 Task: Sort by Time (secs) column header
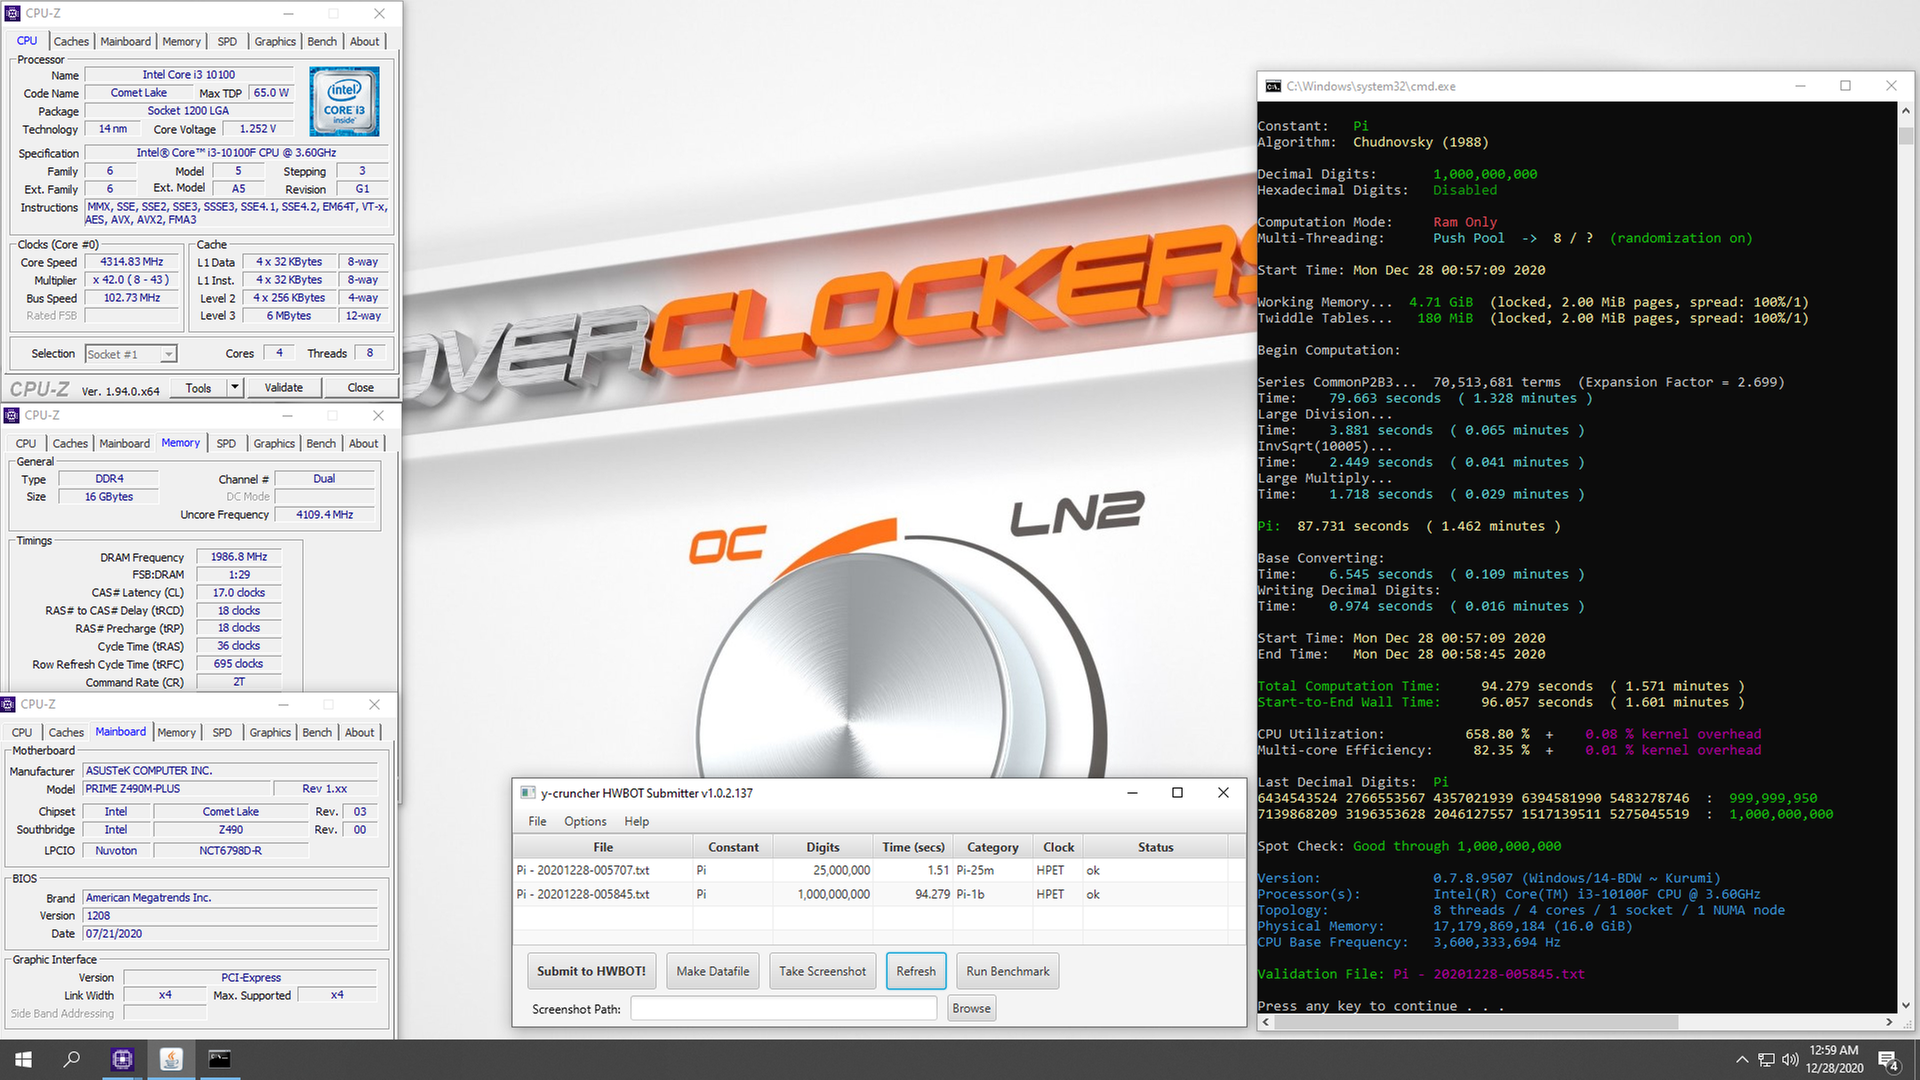[x=913, y=847]
